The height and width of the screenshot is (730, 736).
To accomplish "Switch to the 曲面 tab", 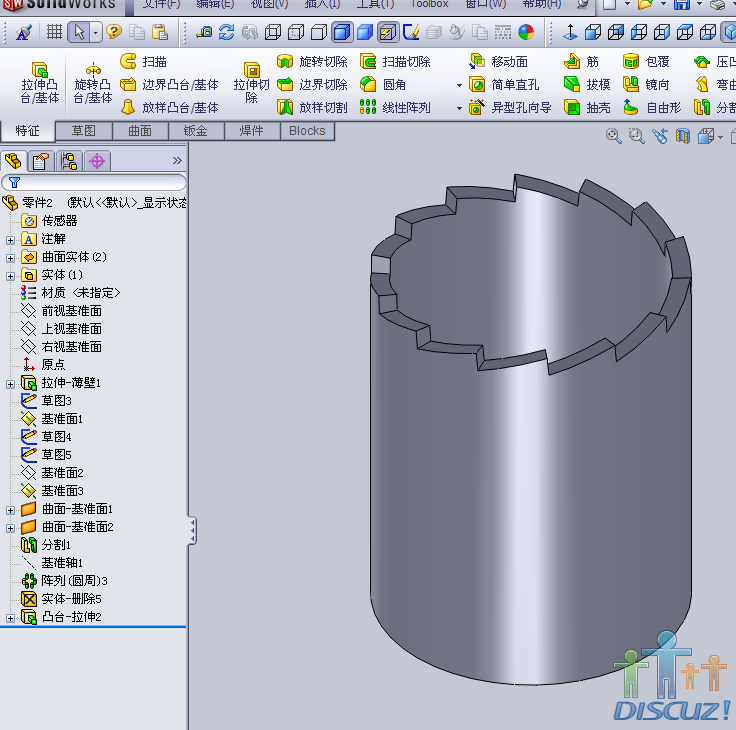I will [x=140, y=131].
